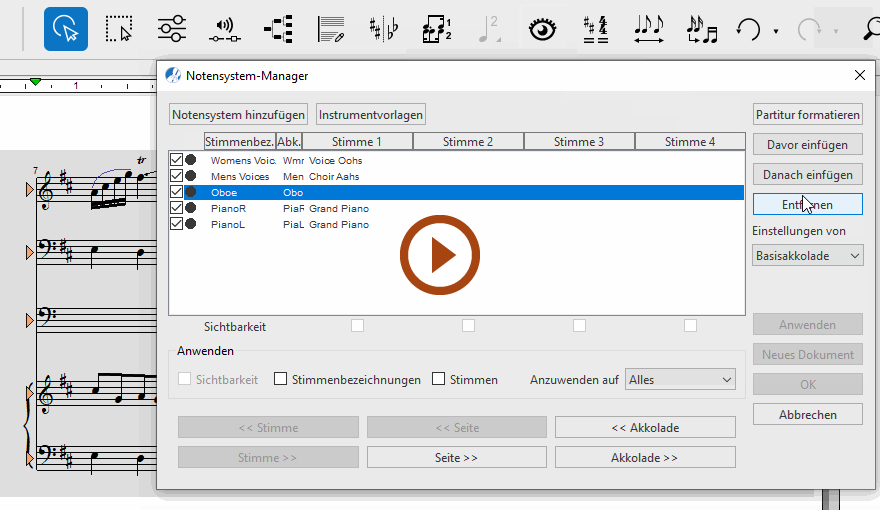Viewport: 880px width, 510px height.
Task: Open the key signature accidentals tool
Action: (x=381, y=29)
